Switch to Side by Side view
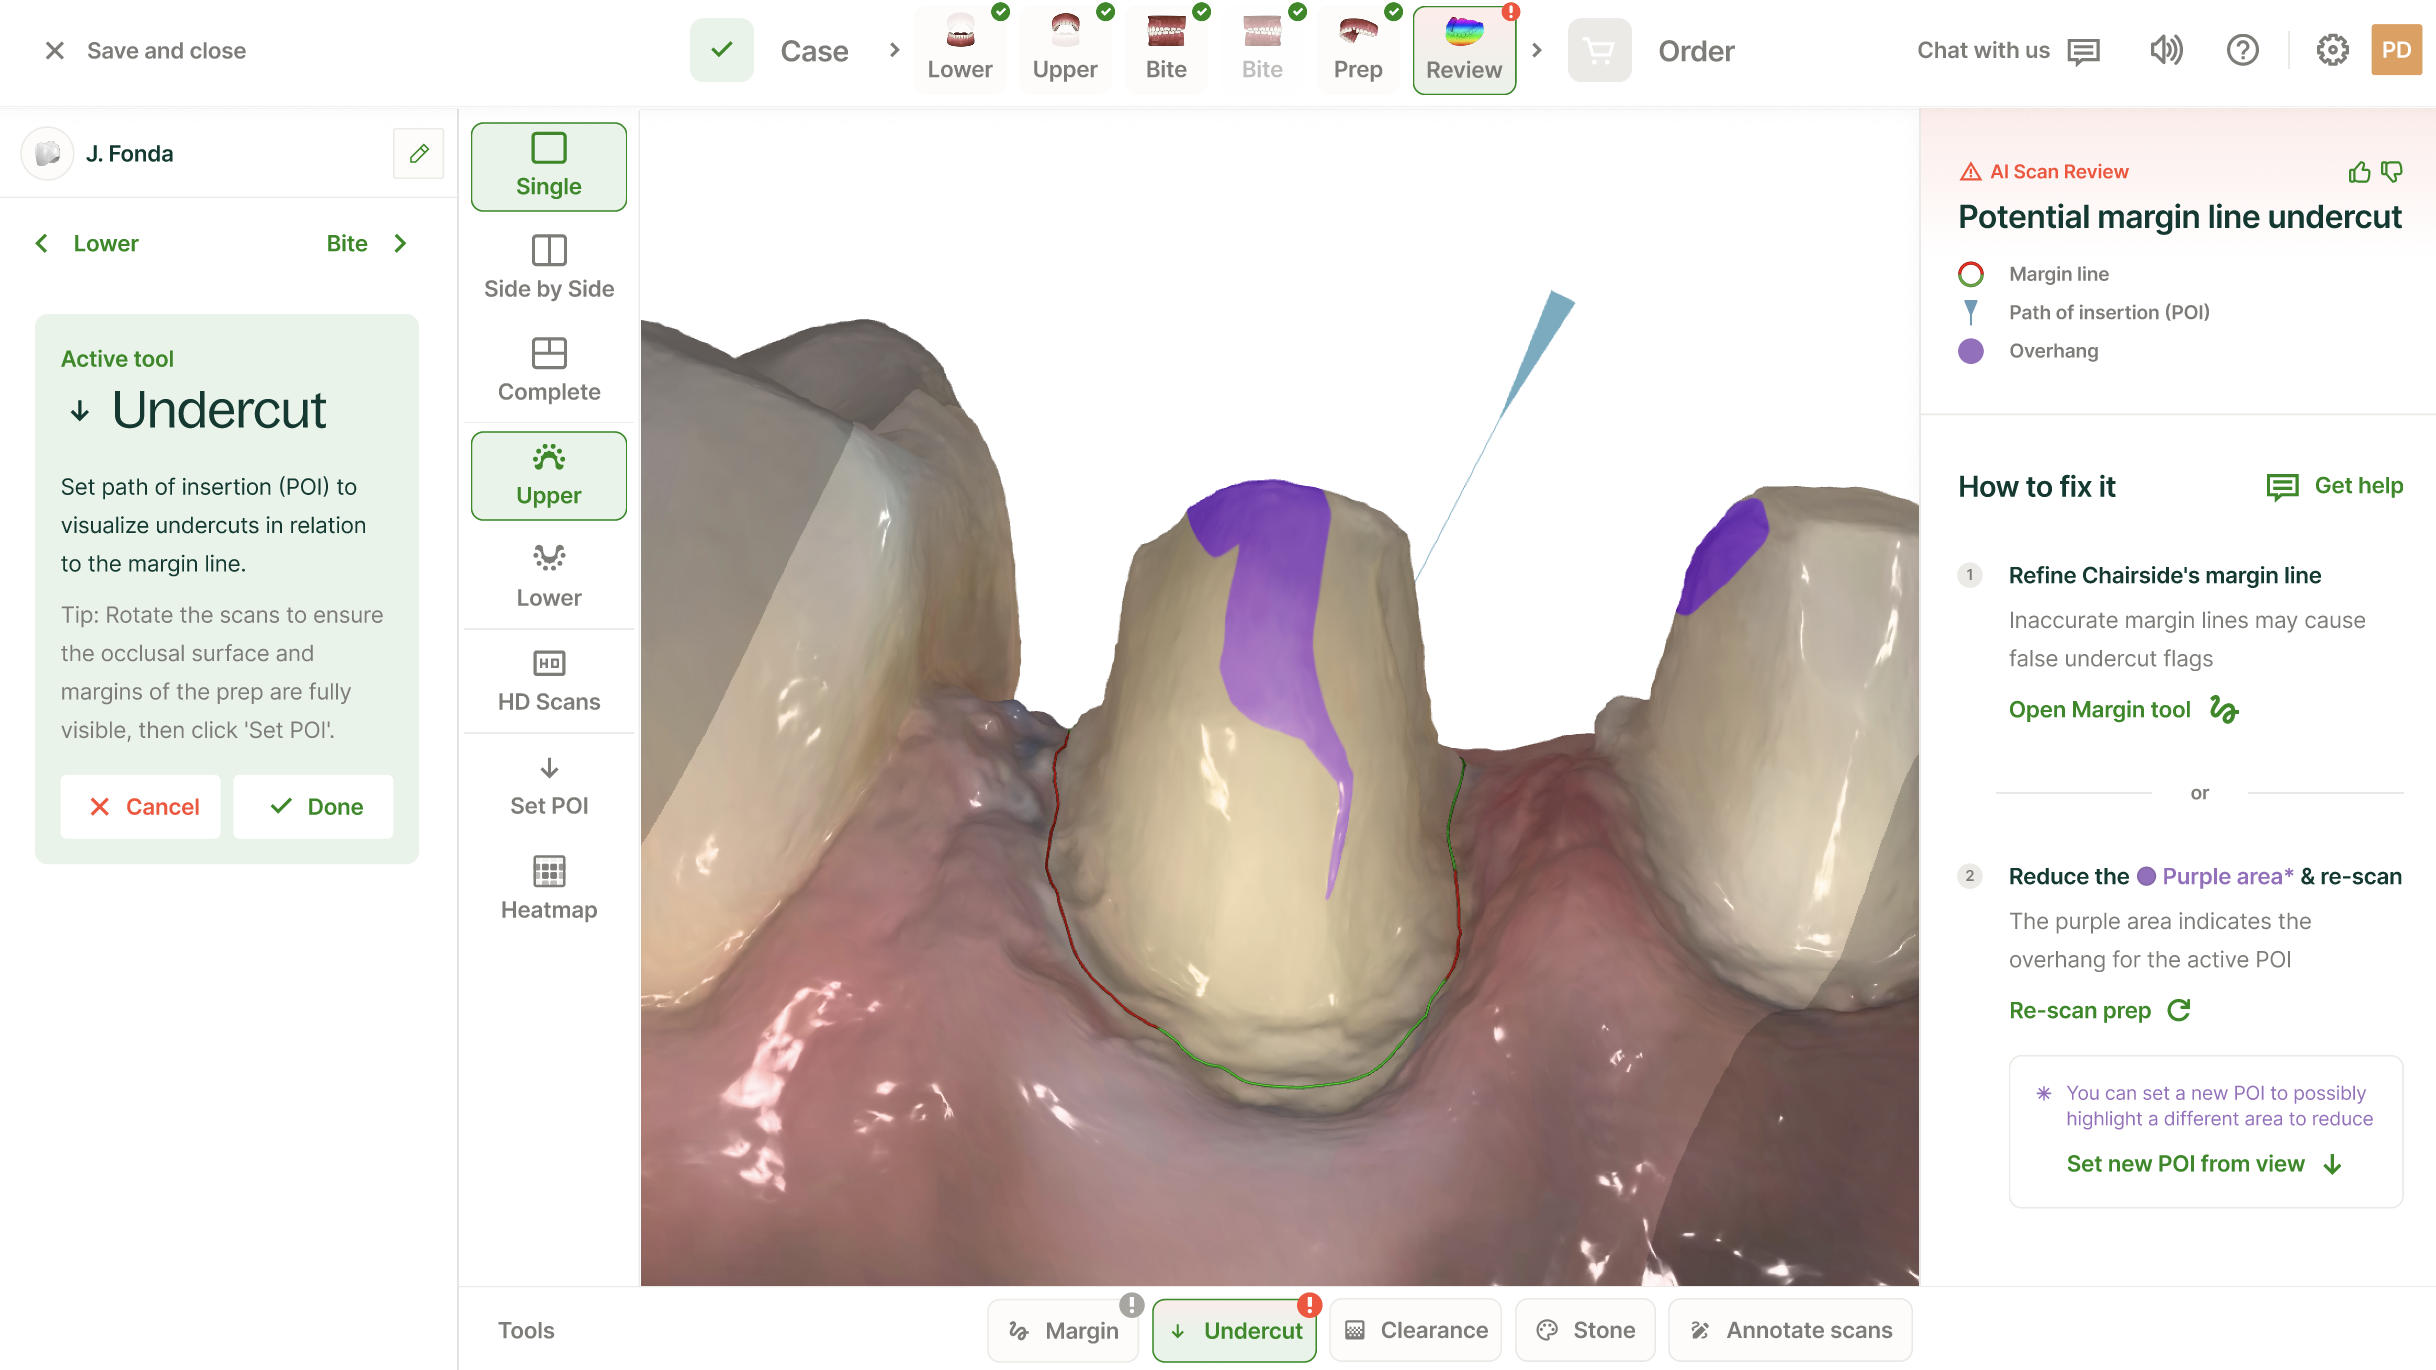This screenshot has width=2436, height=1370. 549,267
